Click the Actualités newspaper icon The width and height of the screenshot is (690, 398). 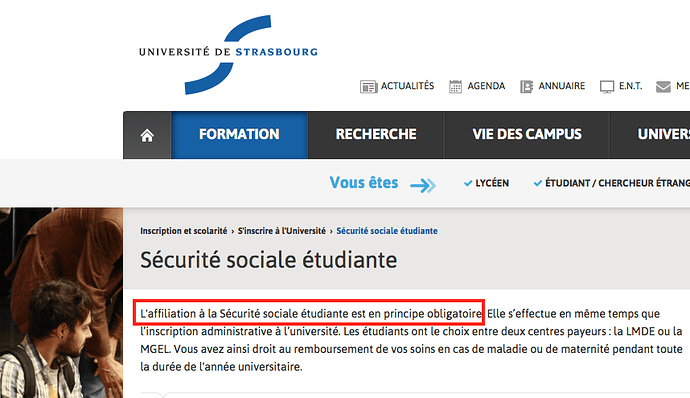click(x=368, y=87)
